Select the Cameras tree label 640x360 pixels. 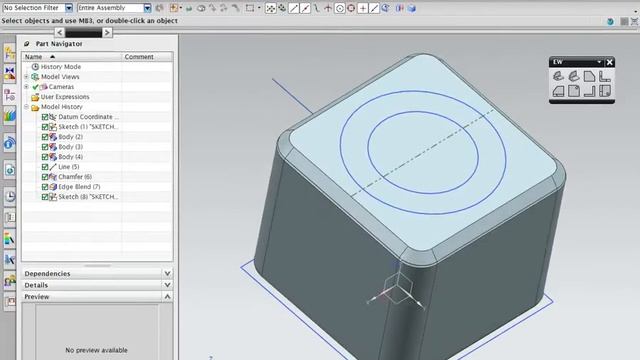[x=61, y=87]
